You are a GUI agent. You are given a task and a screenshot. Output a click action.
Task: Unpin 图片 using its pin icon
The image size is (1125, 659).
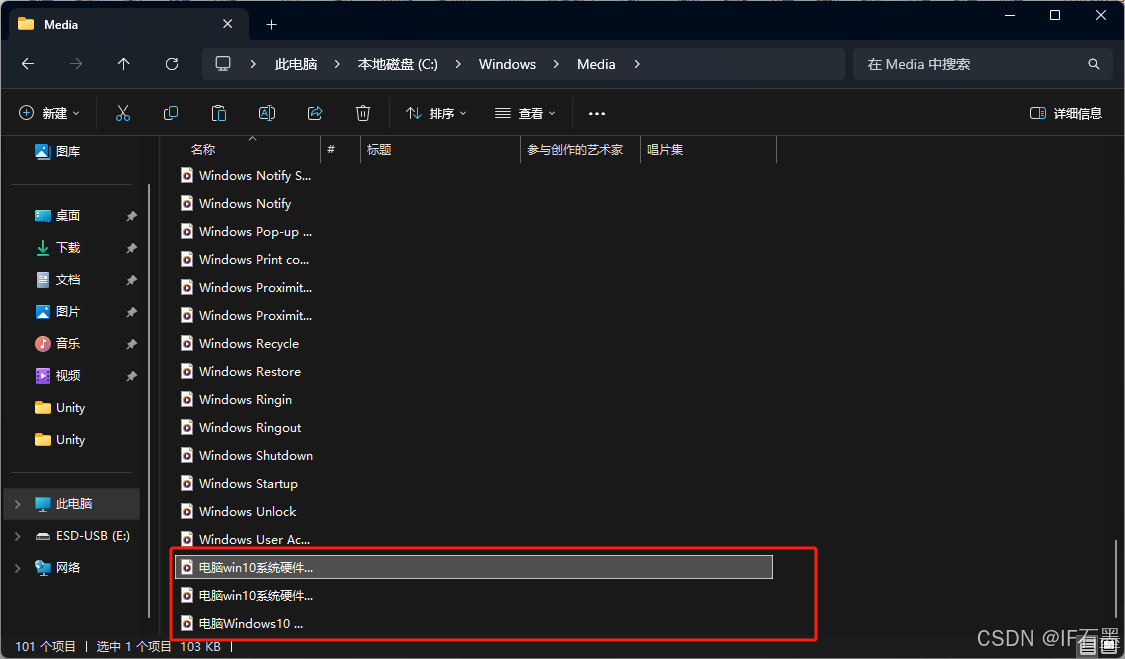coord(131,312)
